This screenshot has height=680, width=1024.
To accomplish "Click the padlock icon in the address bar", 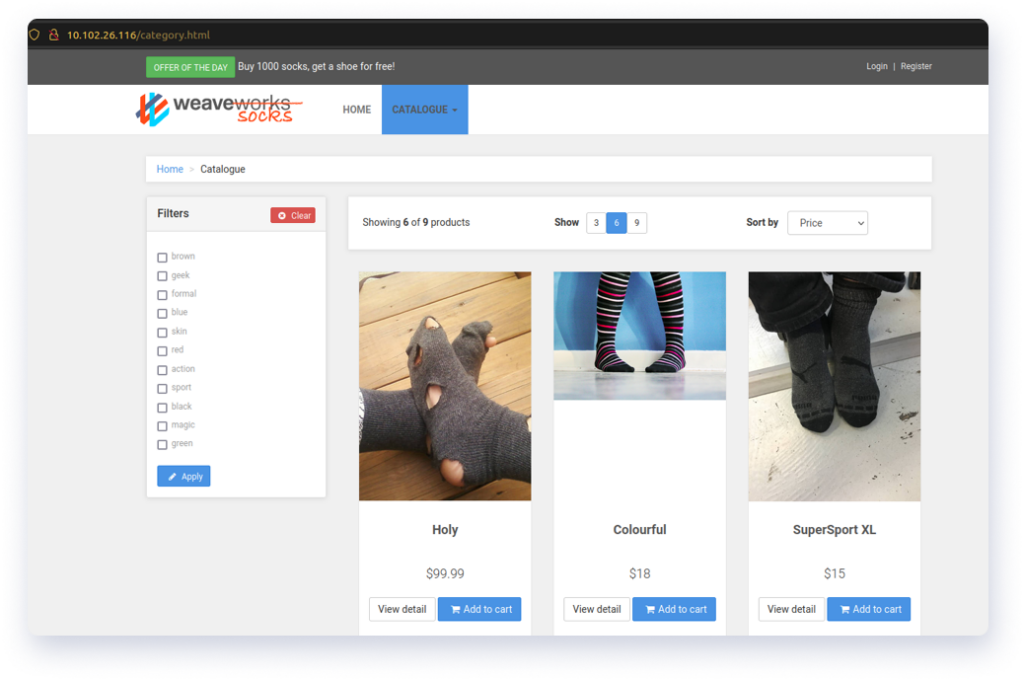I will 53,33.
